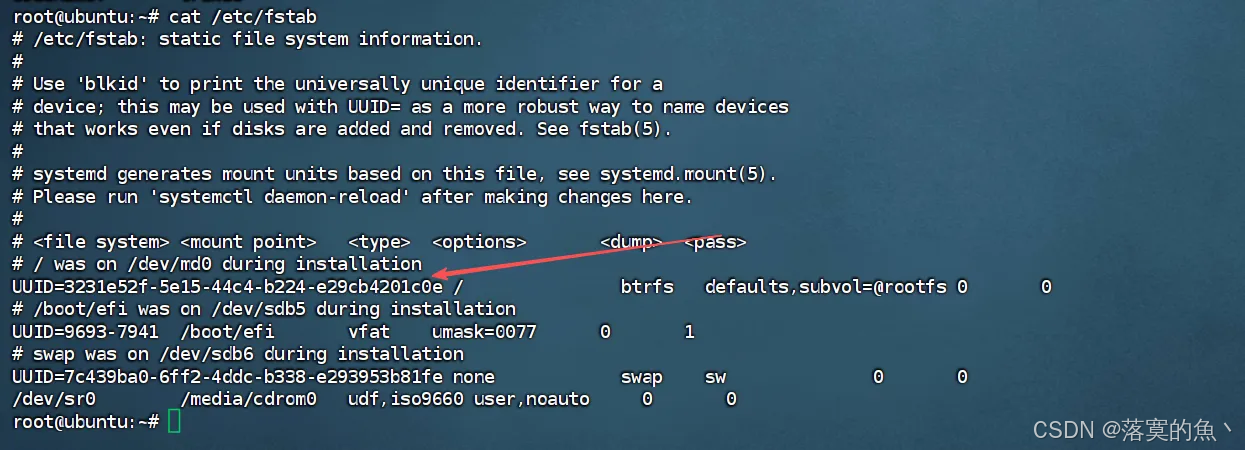
Task: Click the '/media/cdrom0' mount point
Action: coord(248,399)
